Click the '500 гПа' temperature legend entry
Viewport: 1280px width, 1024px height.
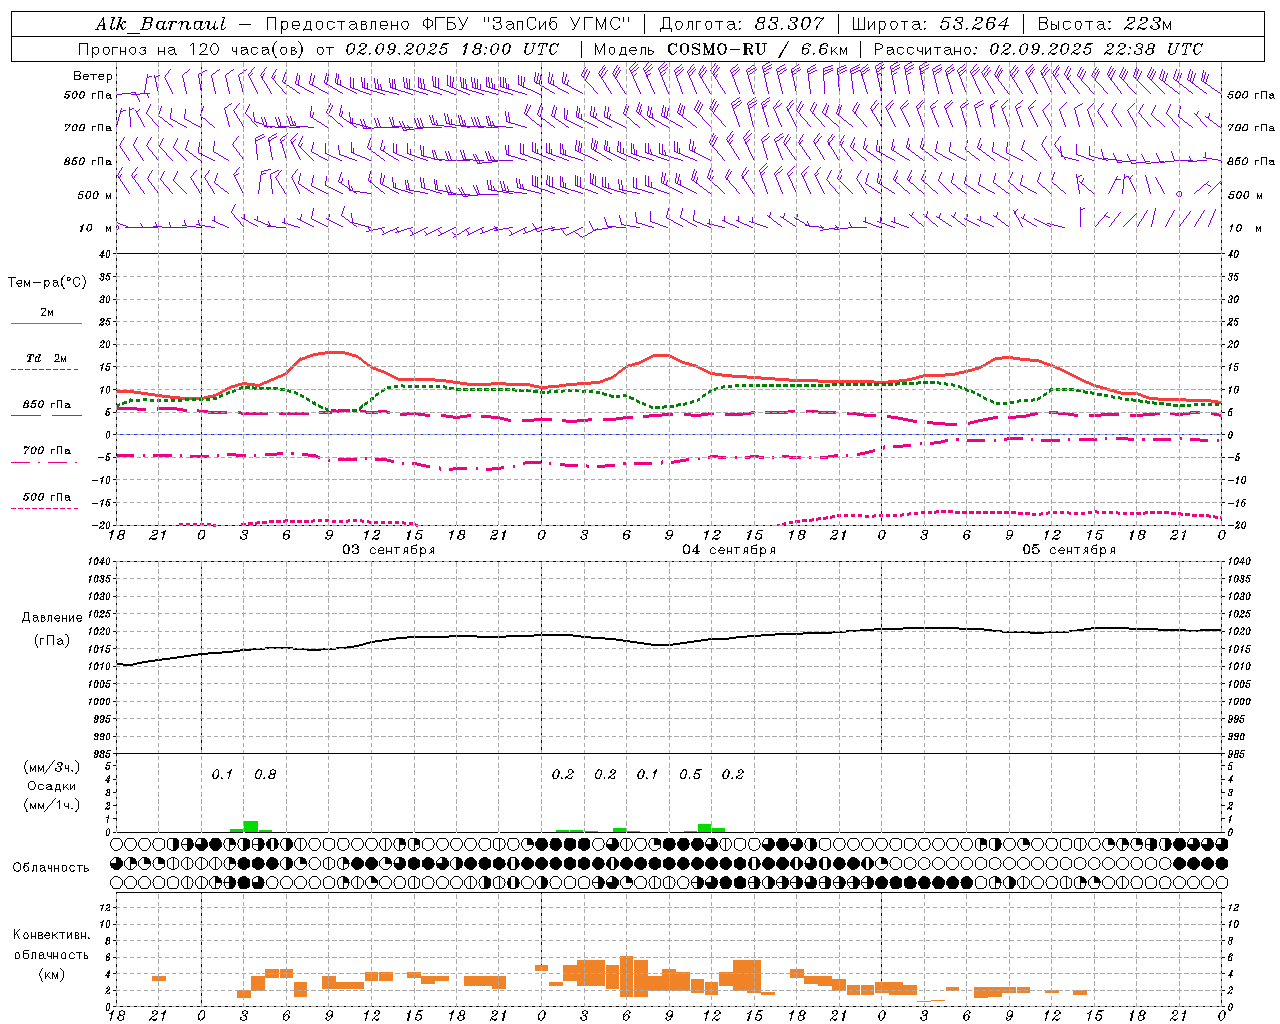pyautogui.click(x=47, y=497)
